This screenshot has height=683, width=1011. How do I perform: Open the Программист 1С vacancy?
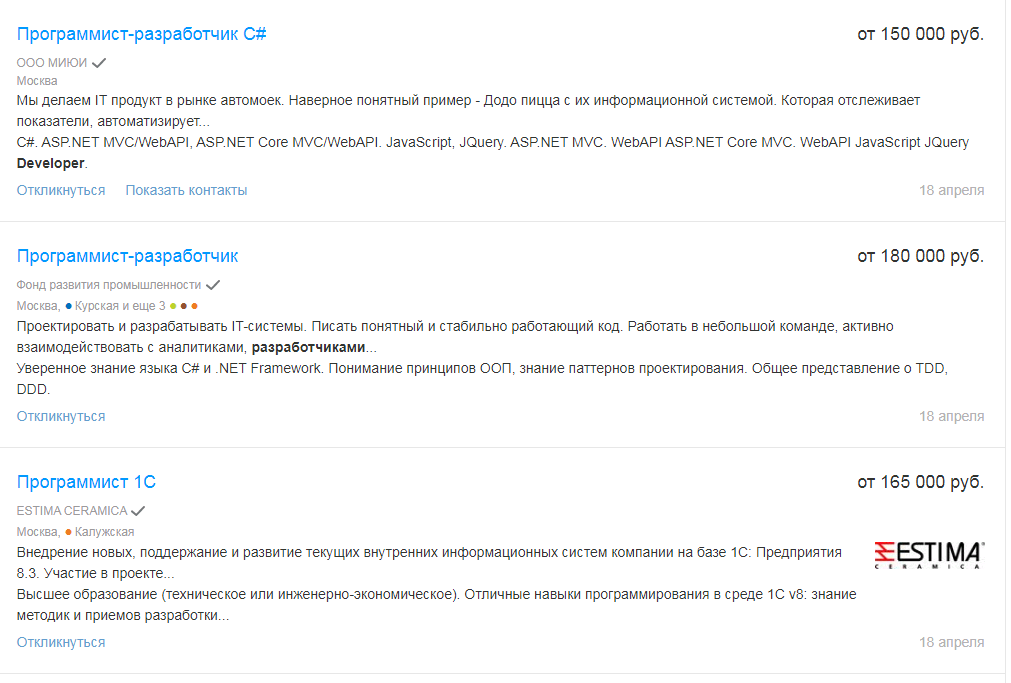pos(86,482)
